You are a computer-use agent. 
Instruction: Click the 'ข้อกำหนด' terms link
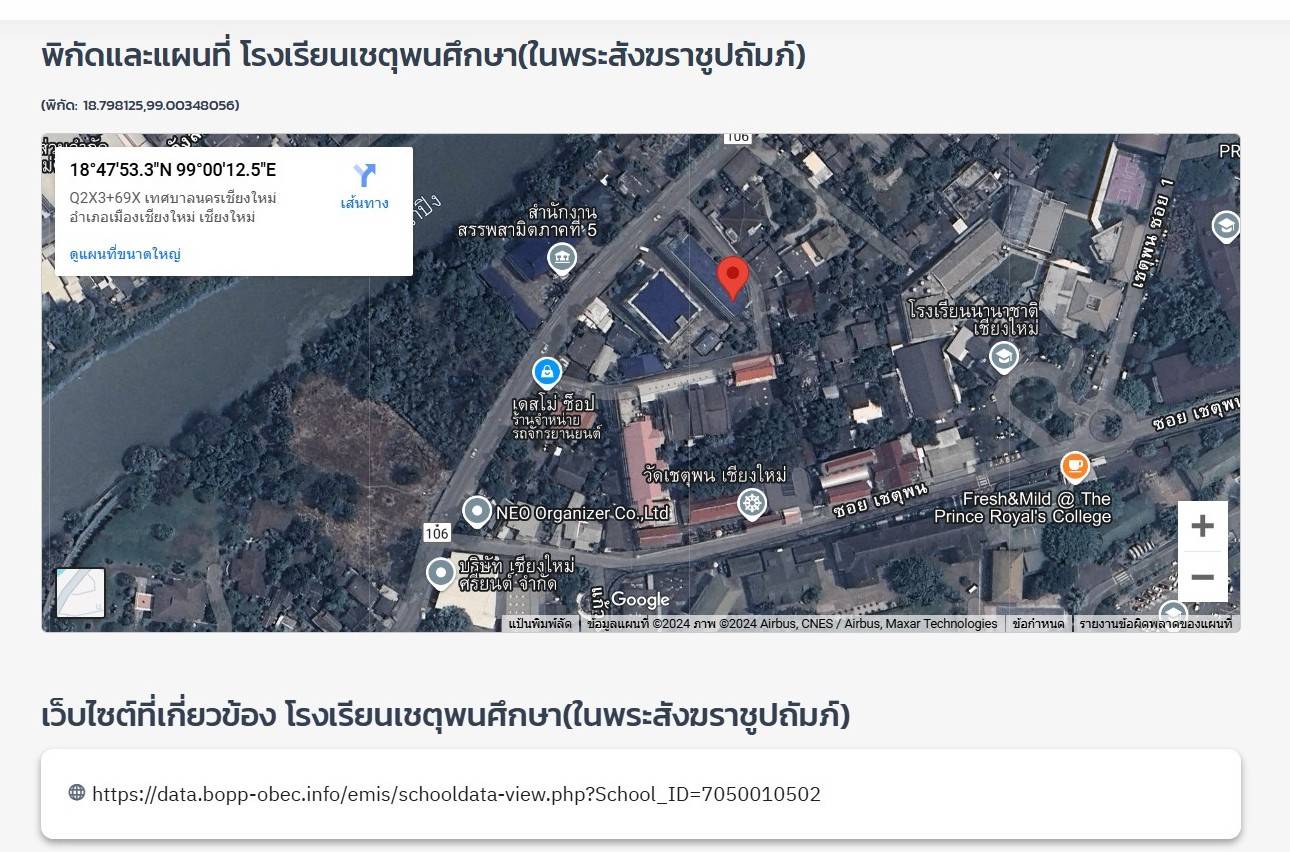(1037, 624)
